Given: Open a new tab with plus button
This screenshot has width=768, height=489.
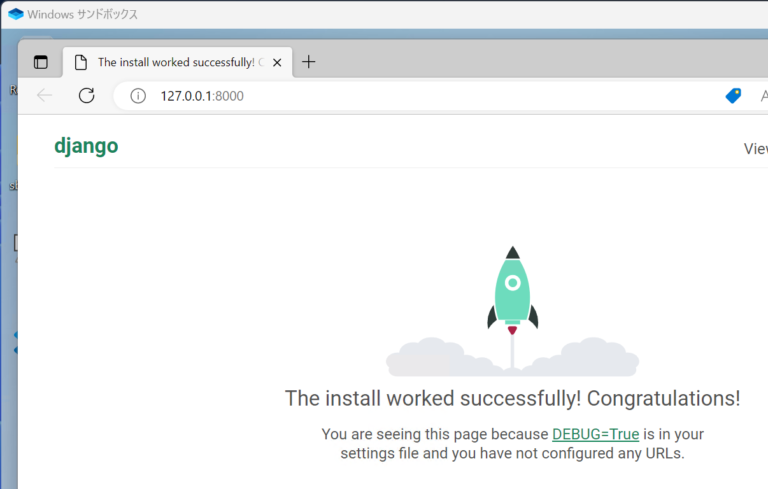Looking at the screenshot, I should pyautogui.click(x=308, y=62).
